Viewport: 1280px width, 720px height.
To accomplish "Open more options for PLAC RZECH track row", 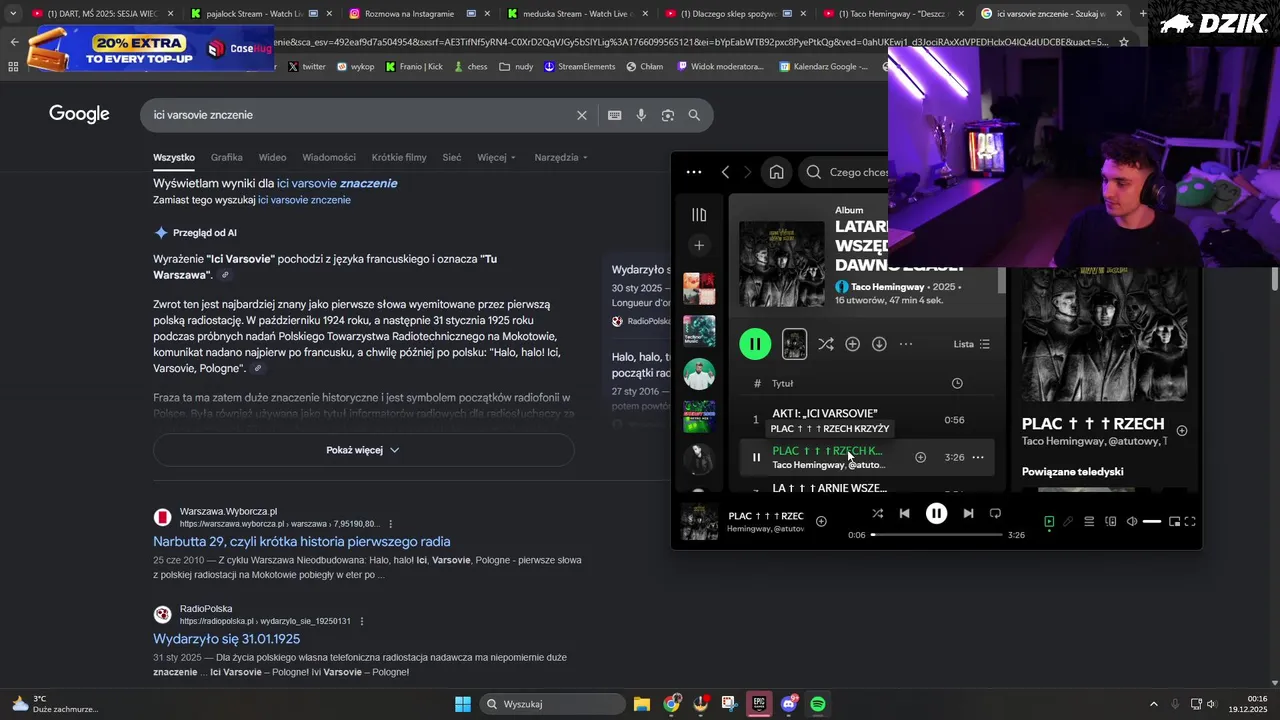I will coord(978,457).
